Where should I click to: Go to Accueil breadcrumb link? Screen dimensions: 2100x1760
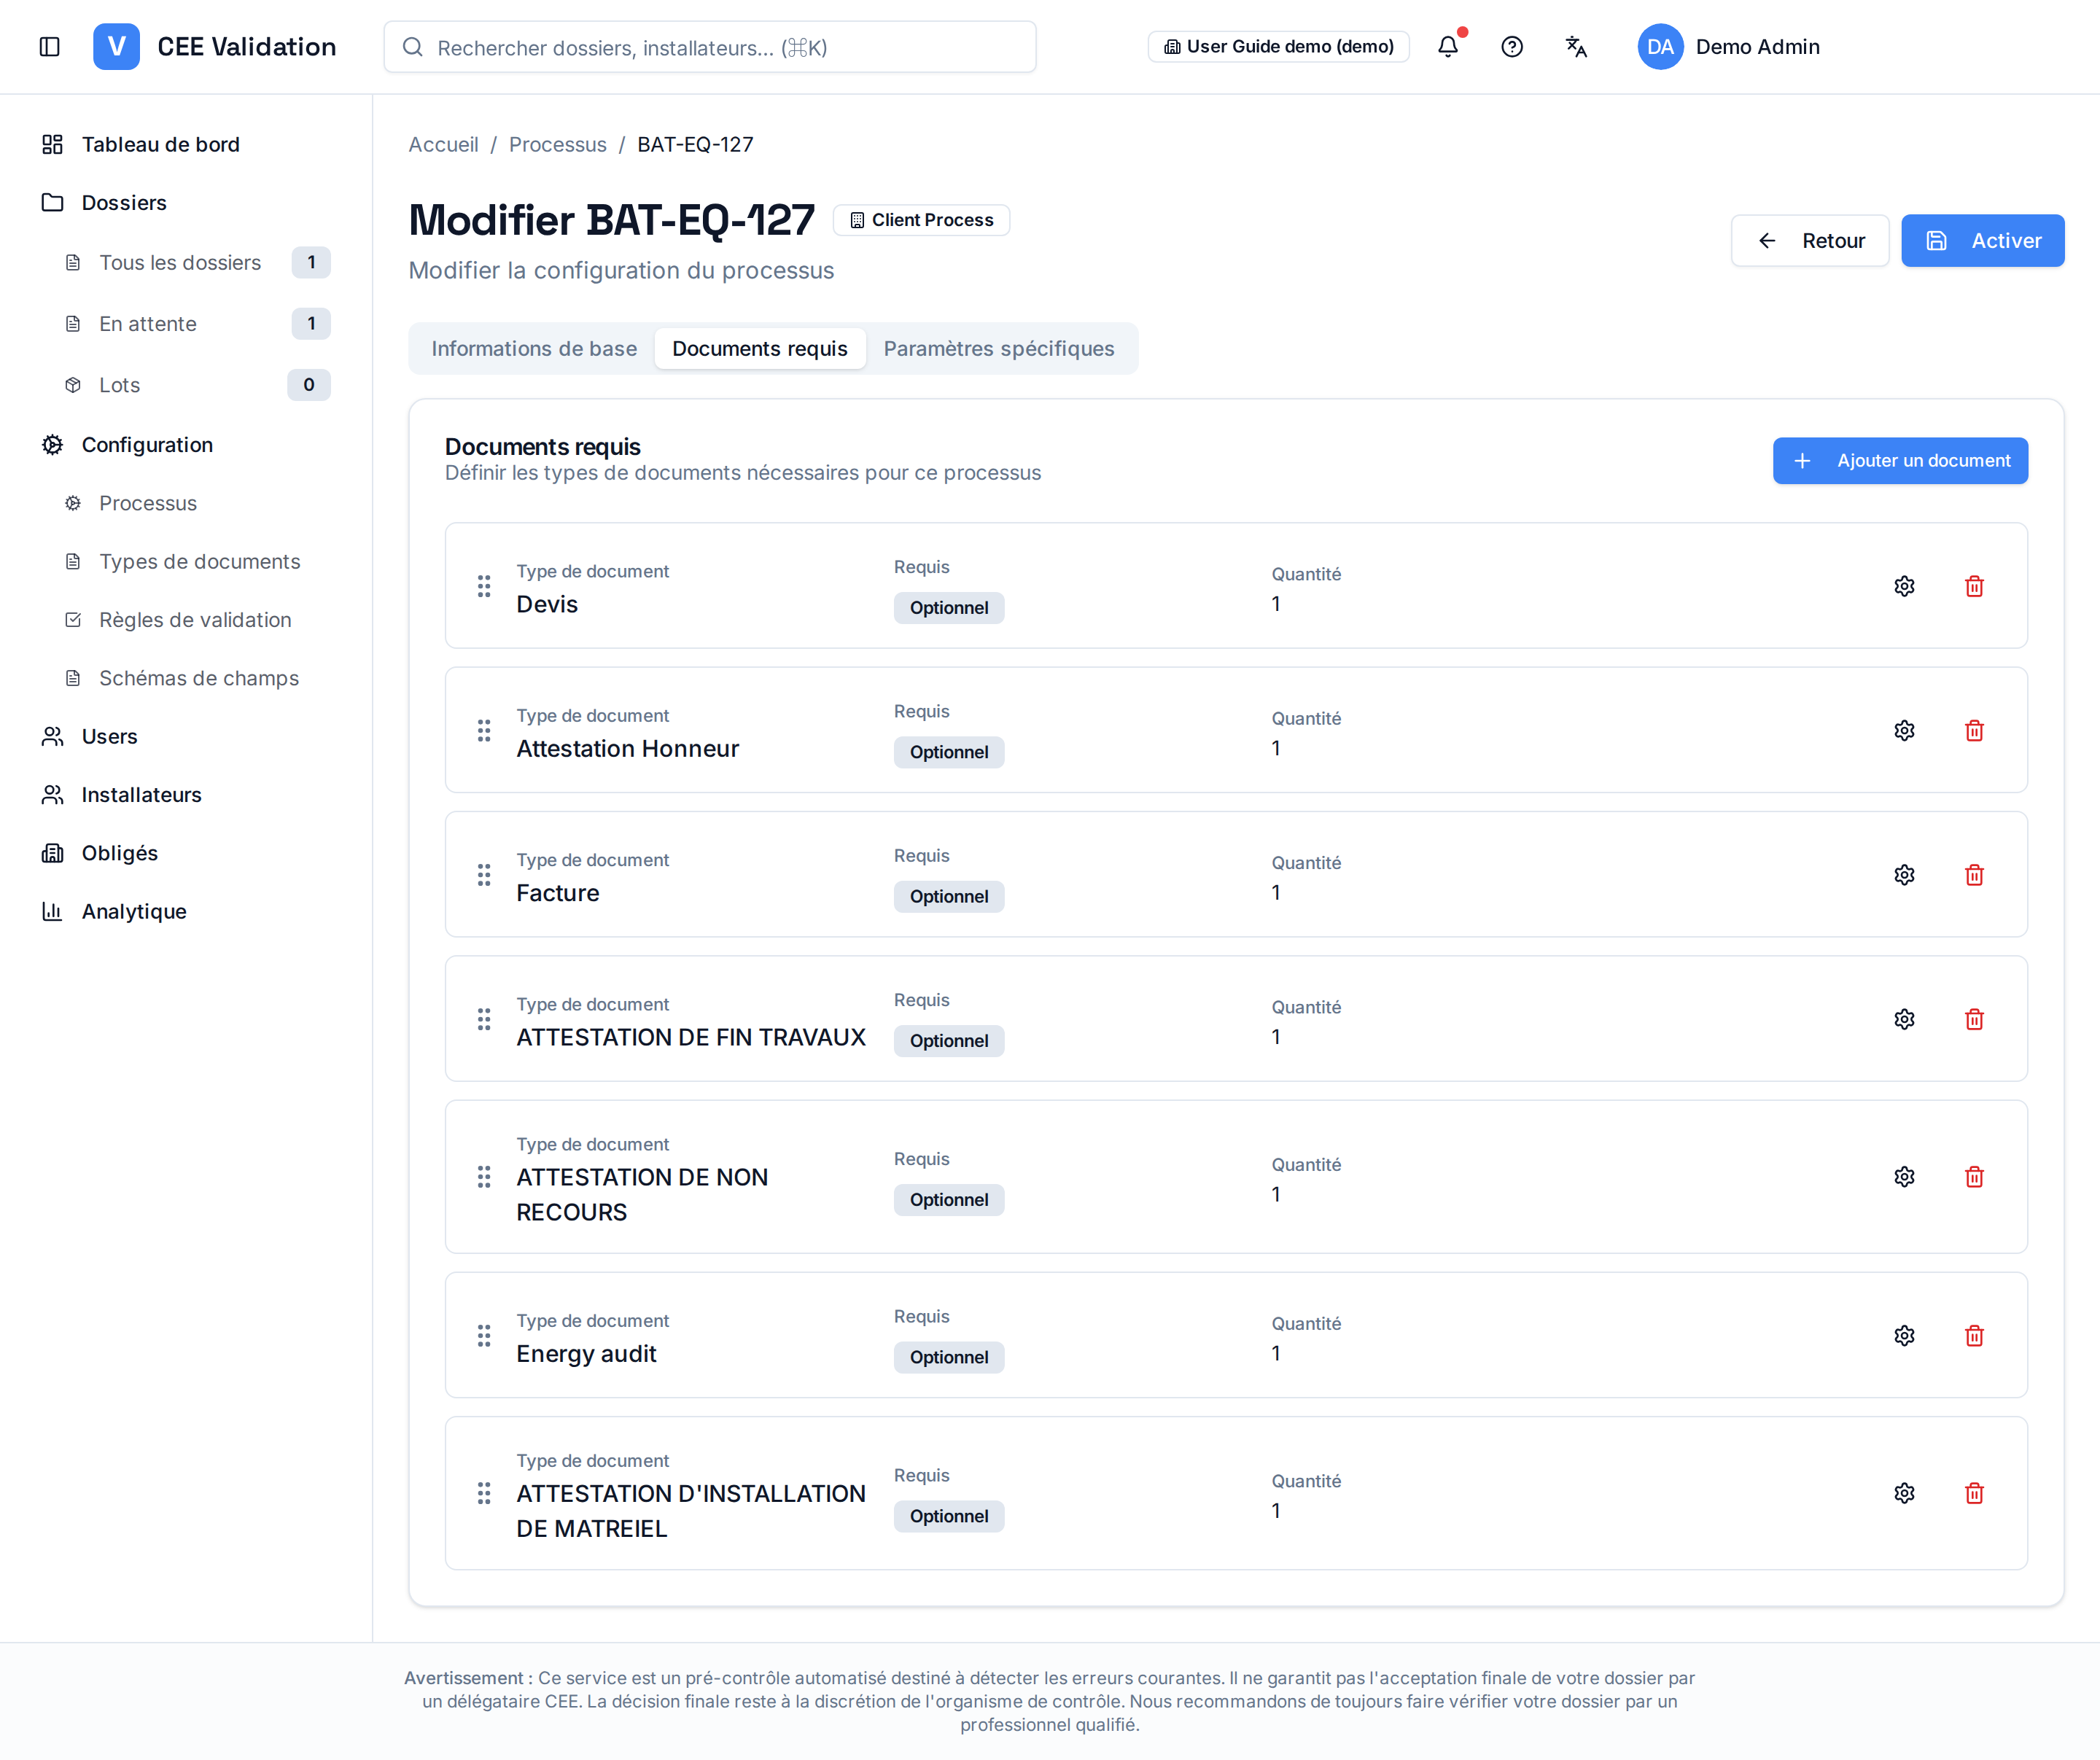[443, 145]
